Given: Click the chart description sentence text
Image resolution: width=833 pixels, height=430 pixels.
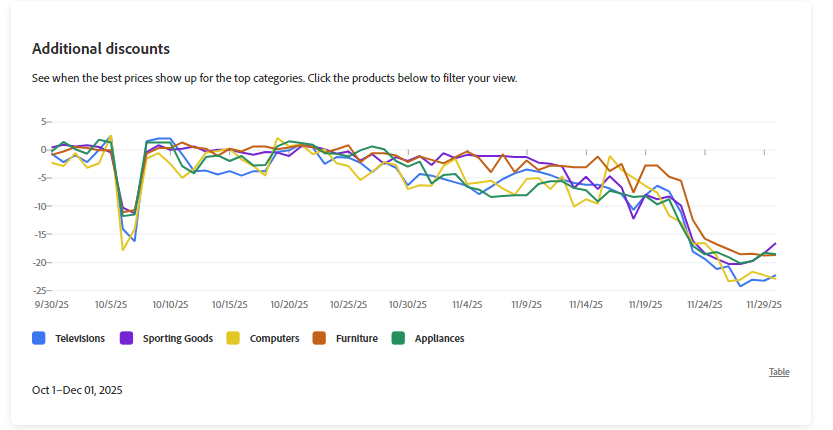Looking at the screenshot, I should coord(274,78).
